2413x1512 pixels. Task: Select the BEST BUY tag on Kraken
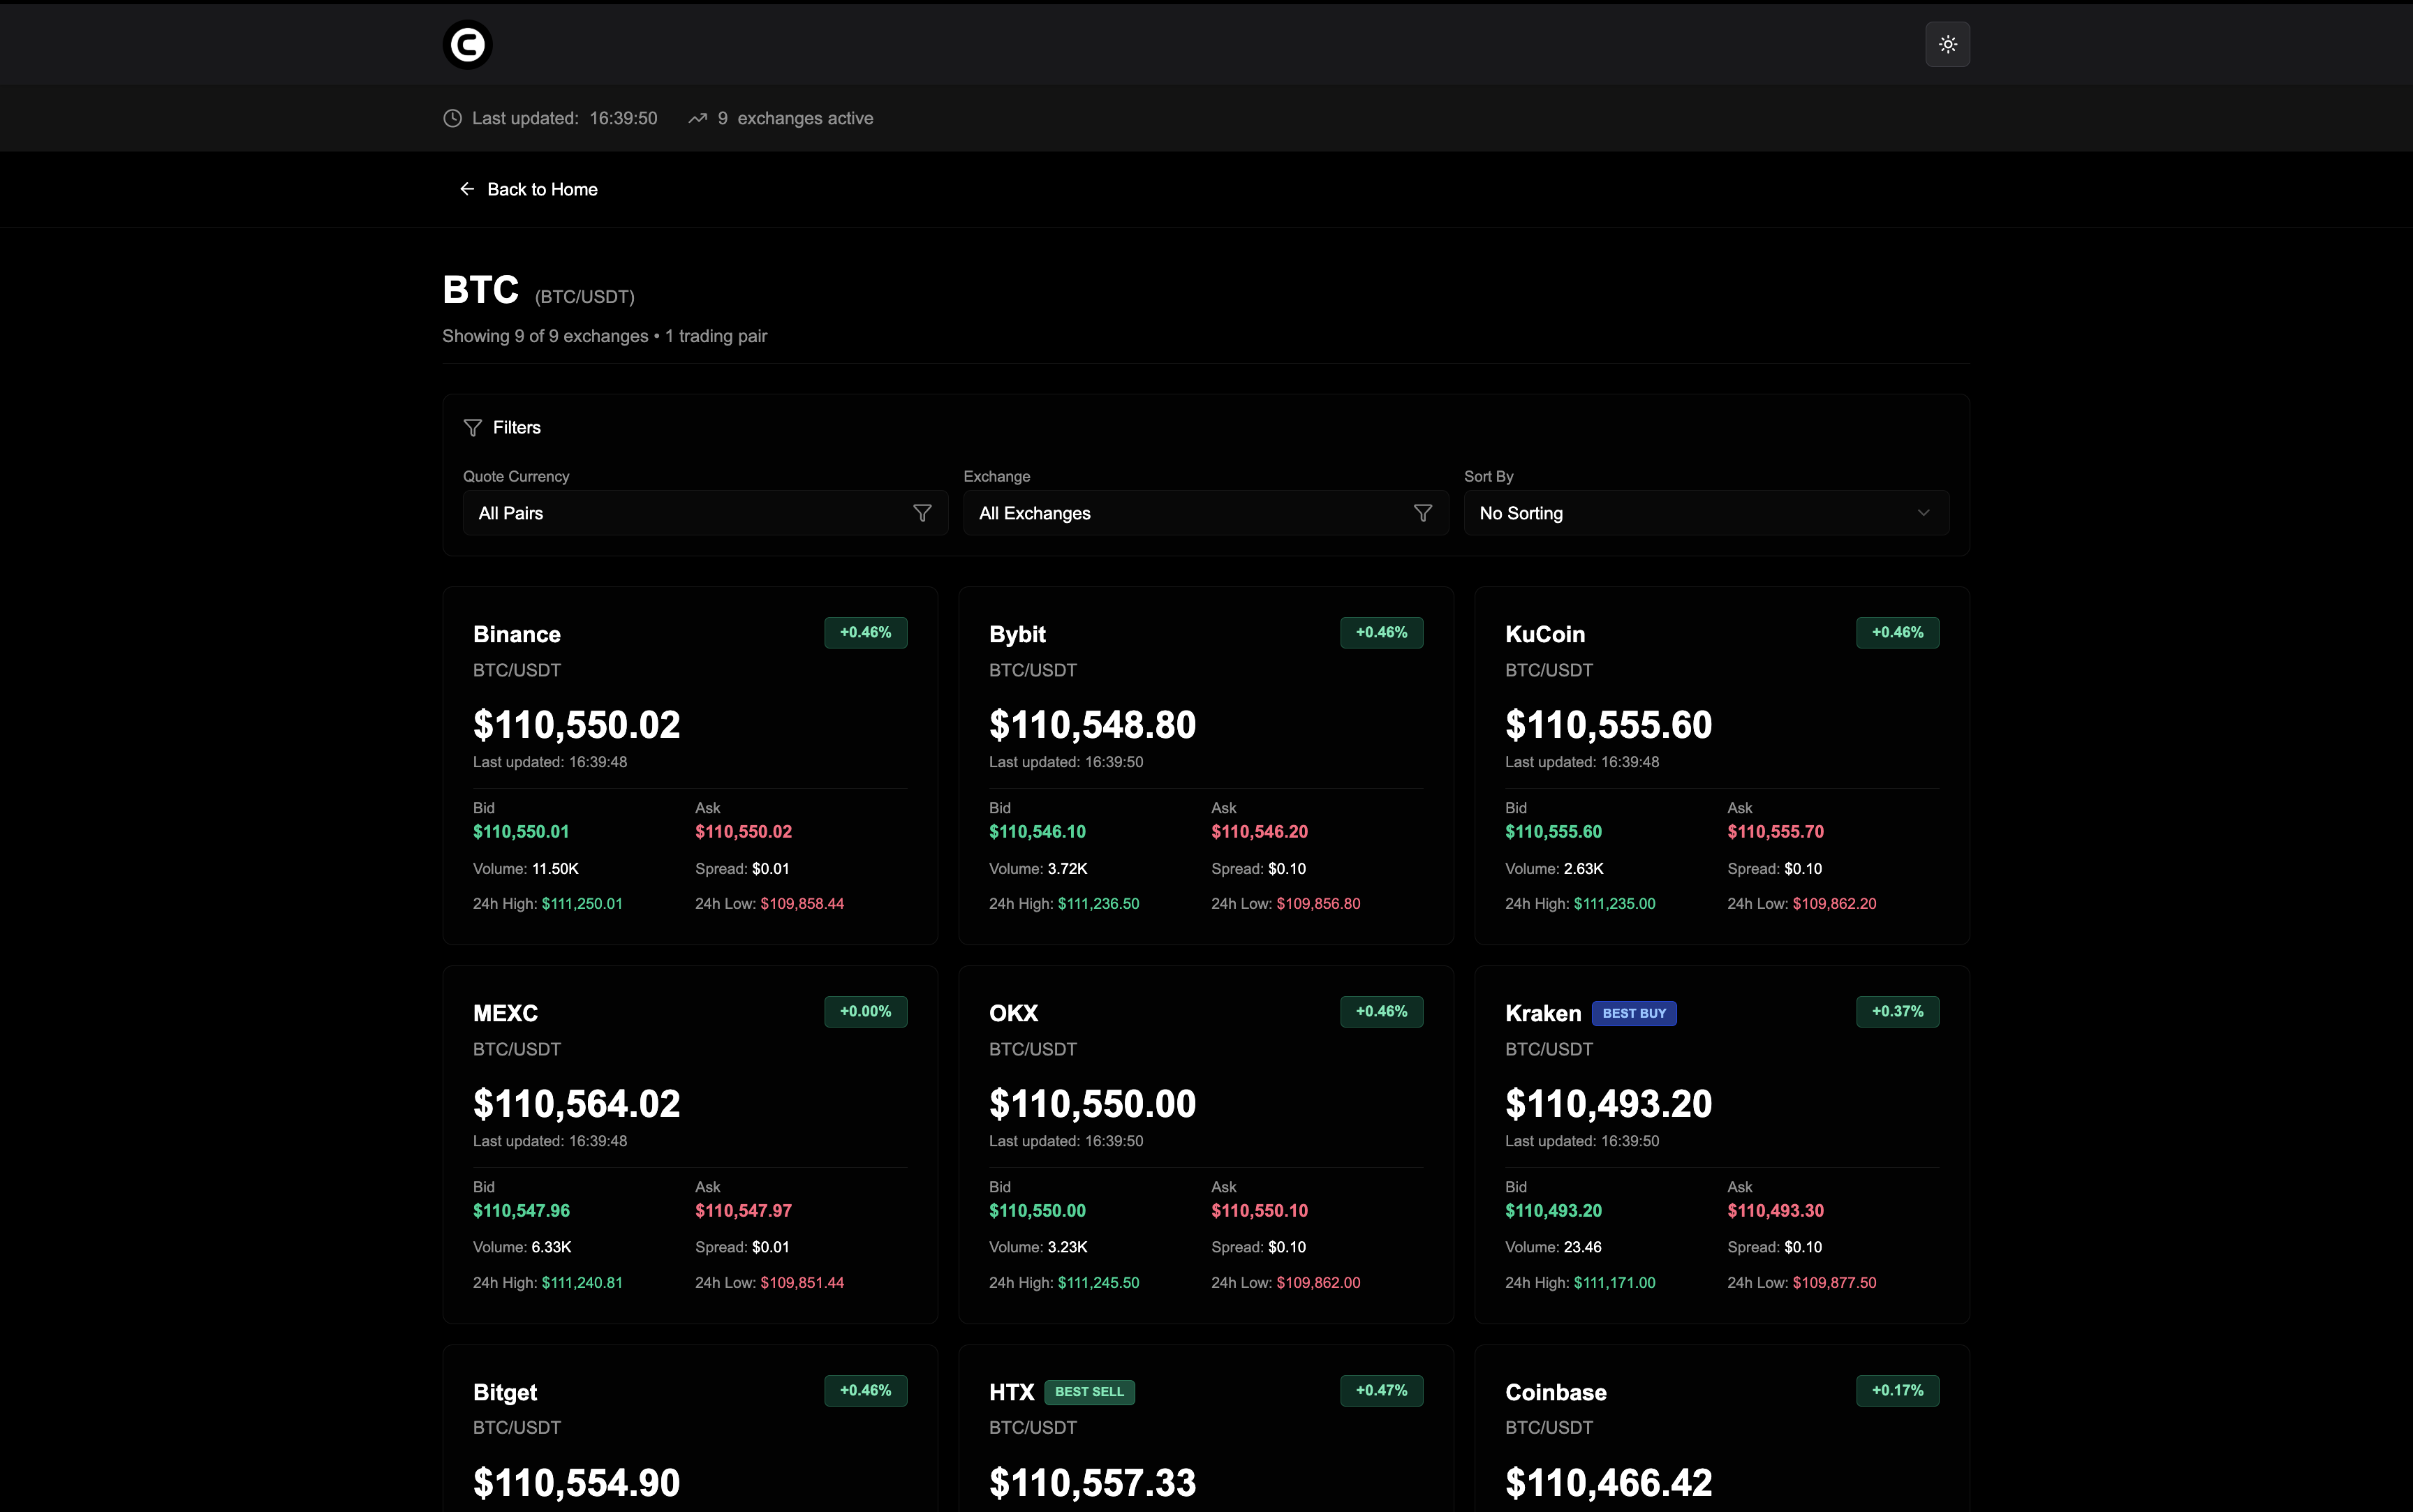tap(1634, 1013)
